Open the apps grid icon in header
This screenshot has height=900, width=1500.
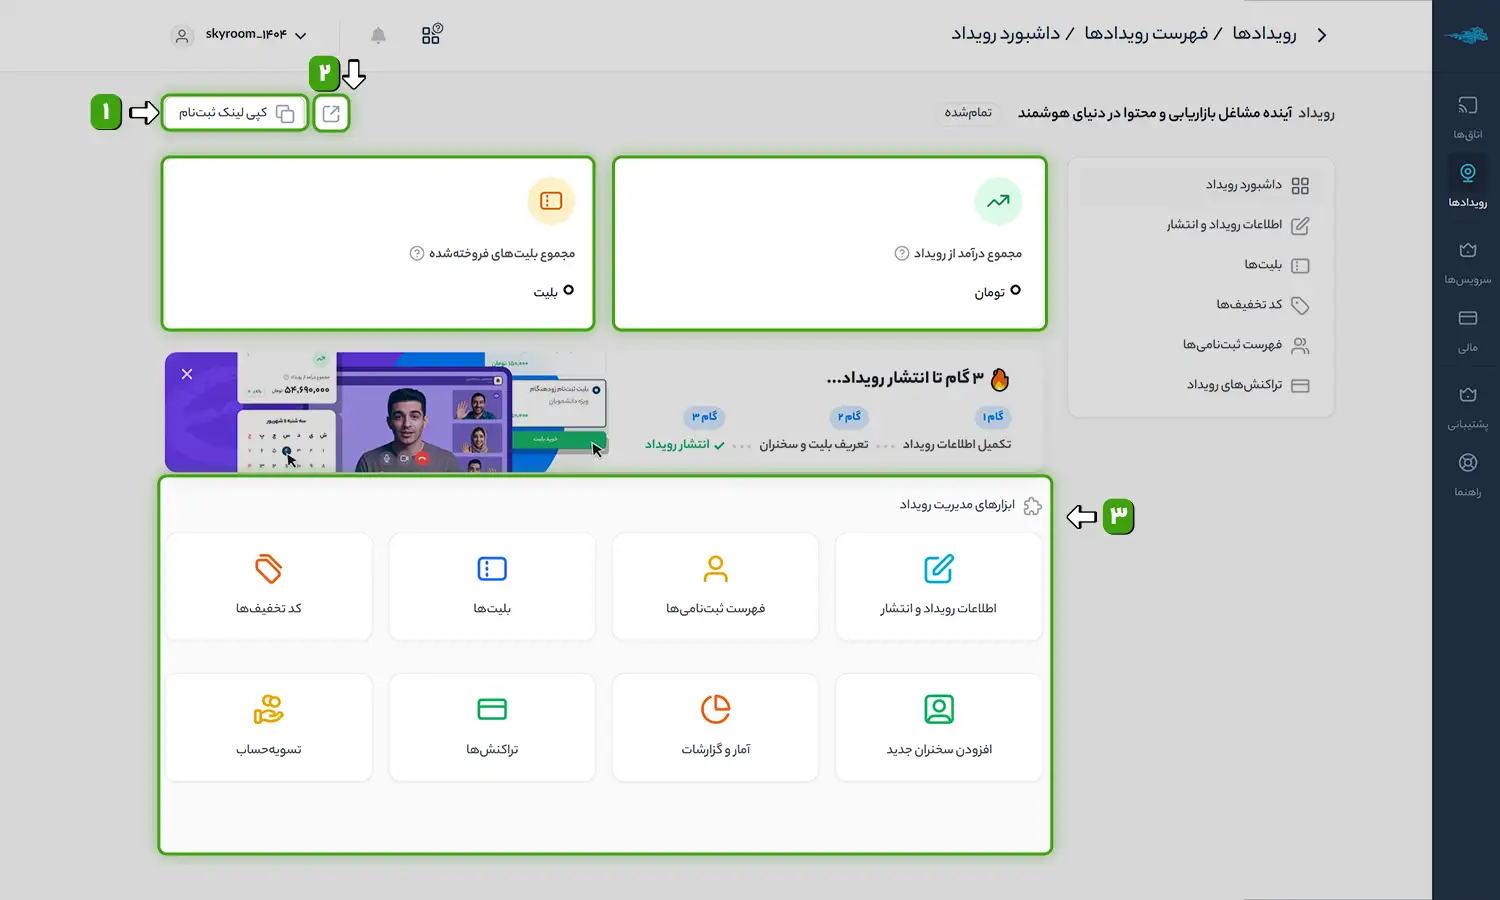[x=431, y=35]
